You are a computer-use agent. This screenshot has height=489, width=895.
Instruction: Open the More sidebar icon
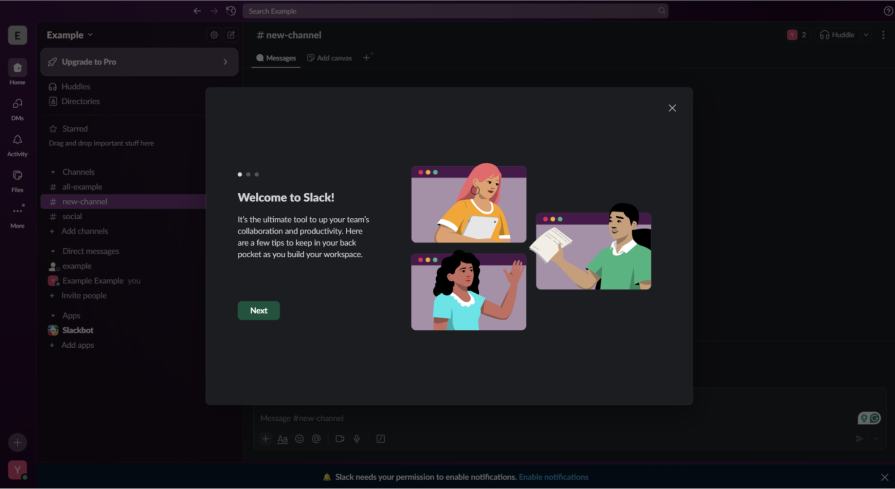[x=17, y=216]
